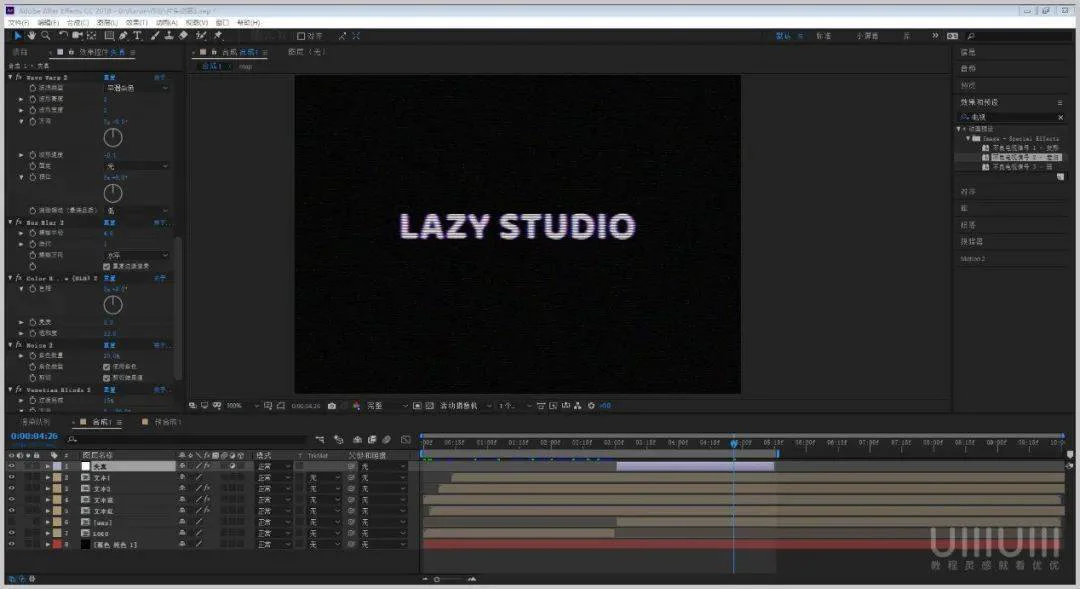Screen dimensions: 1080x589
Task: Select the Unified Camera tool
Action: click(x=77, y=36)
